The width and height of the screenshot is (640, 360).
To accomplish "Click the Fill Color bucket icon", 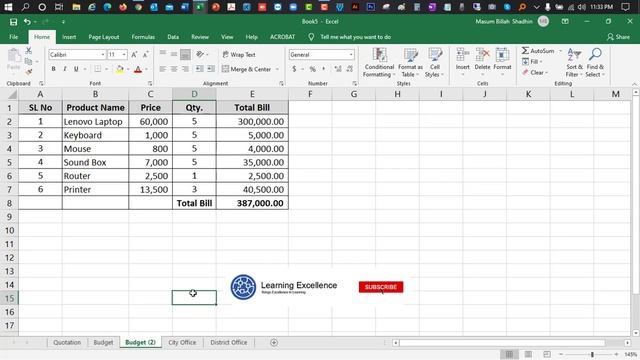I will pyautogui.click(x=120, y=69).
